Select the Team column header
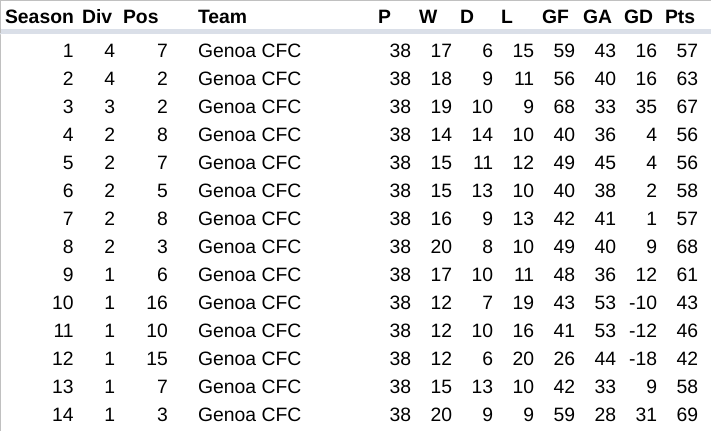Image resolution: width=711 pixels, height=431 pixels. click(x=222, y=17)
